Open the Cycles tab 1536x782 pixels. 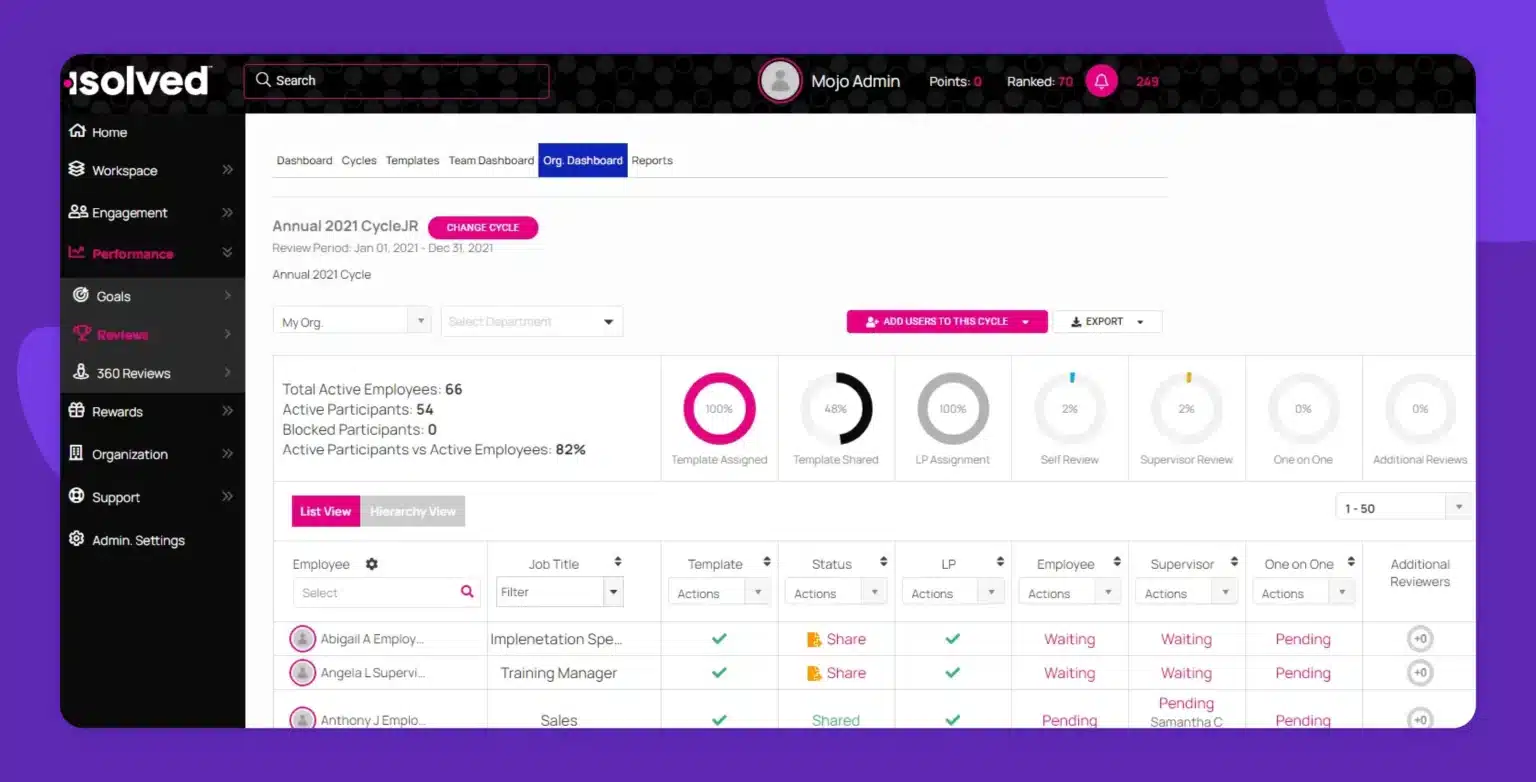[359, 160]
